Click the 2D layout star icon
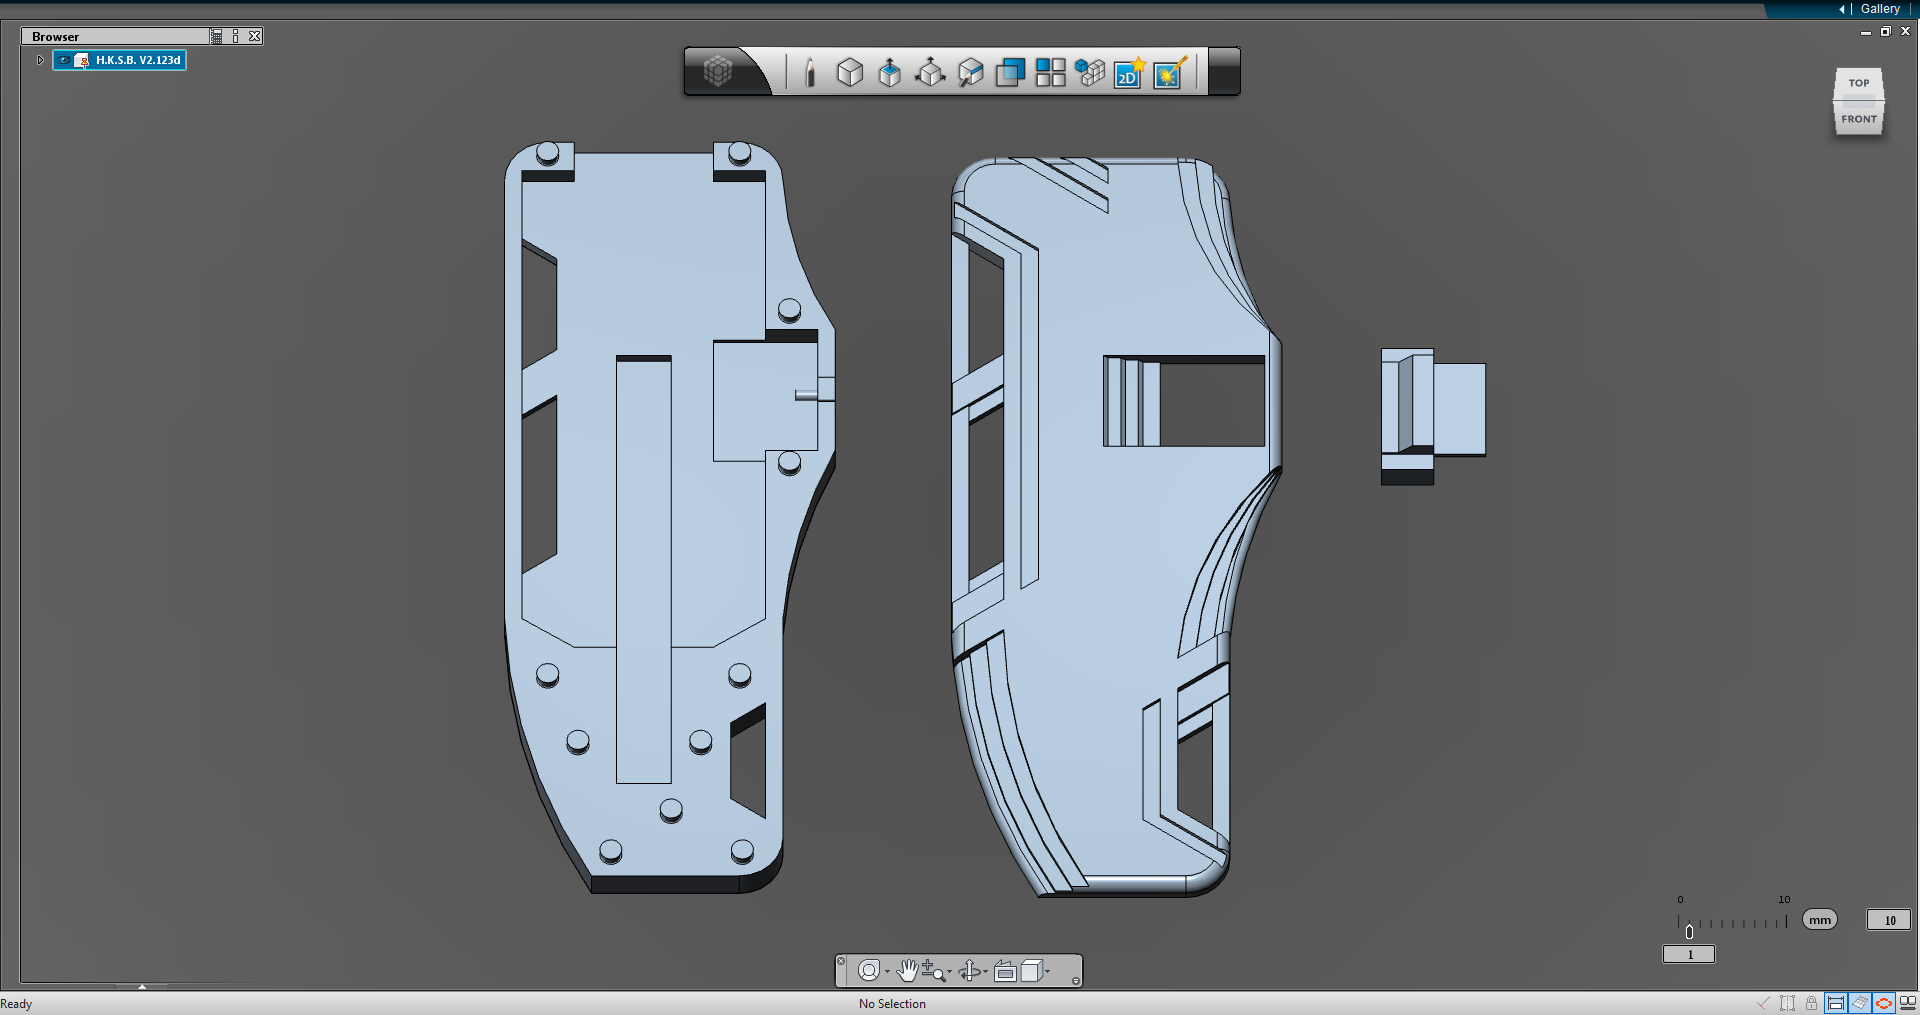The image size is (1920, 1015). tap(1130, 72)
